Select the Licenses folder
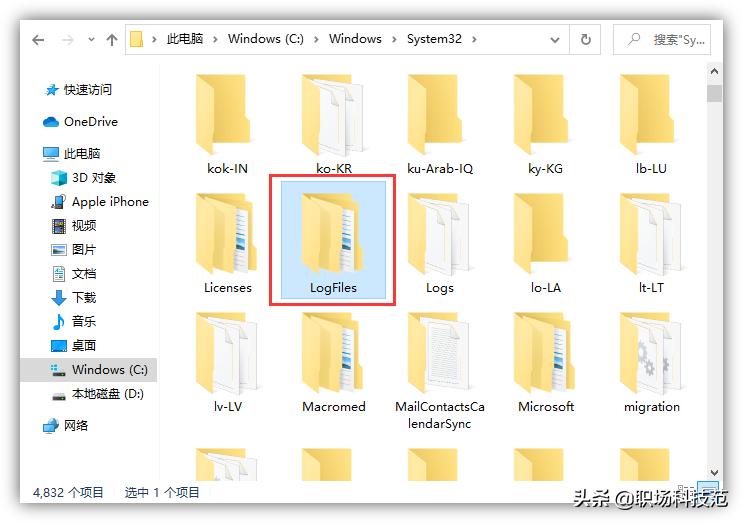Image resolution: width=743 pixels, height=523 pixels. 227,243
